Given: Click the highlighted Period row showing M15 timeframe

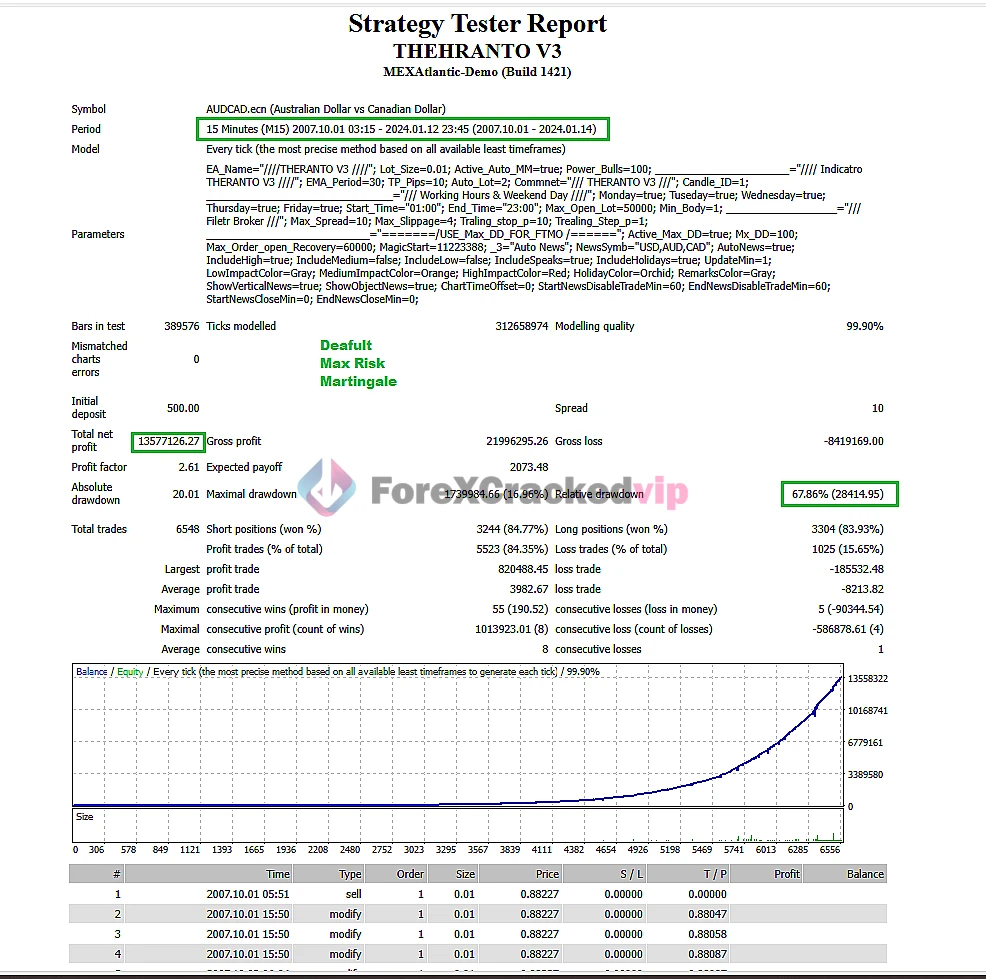Looking at the screenshot, I should point(403,129).
